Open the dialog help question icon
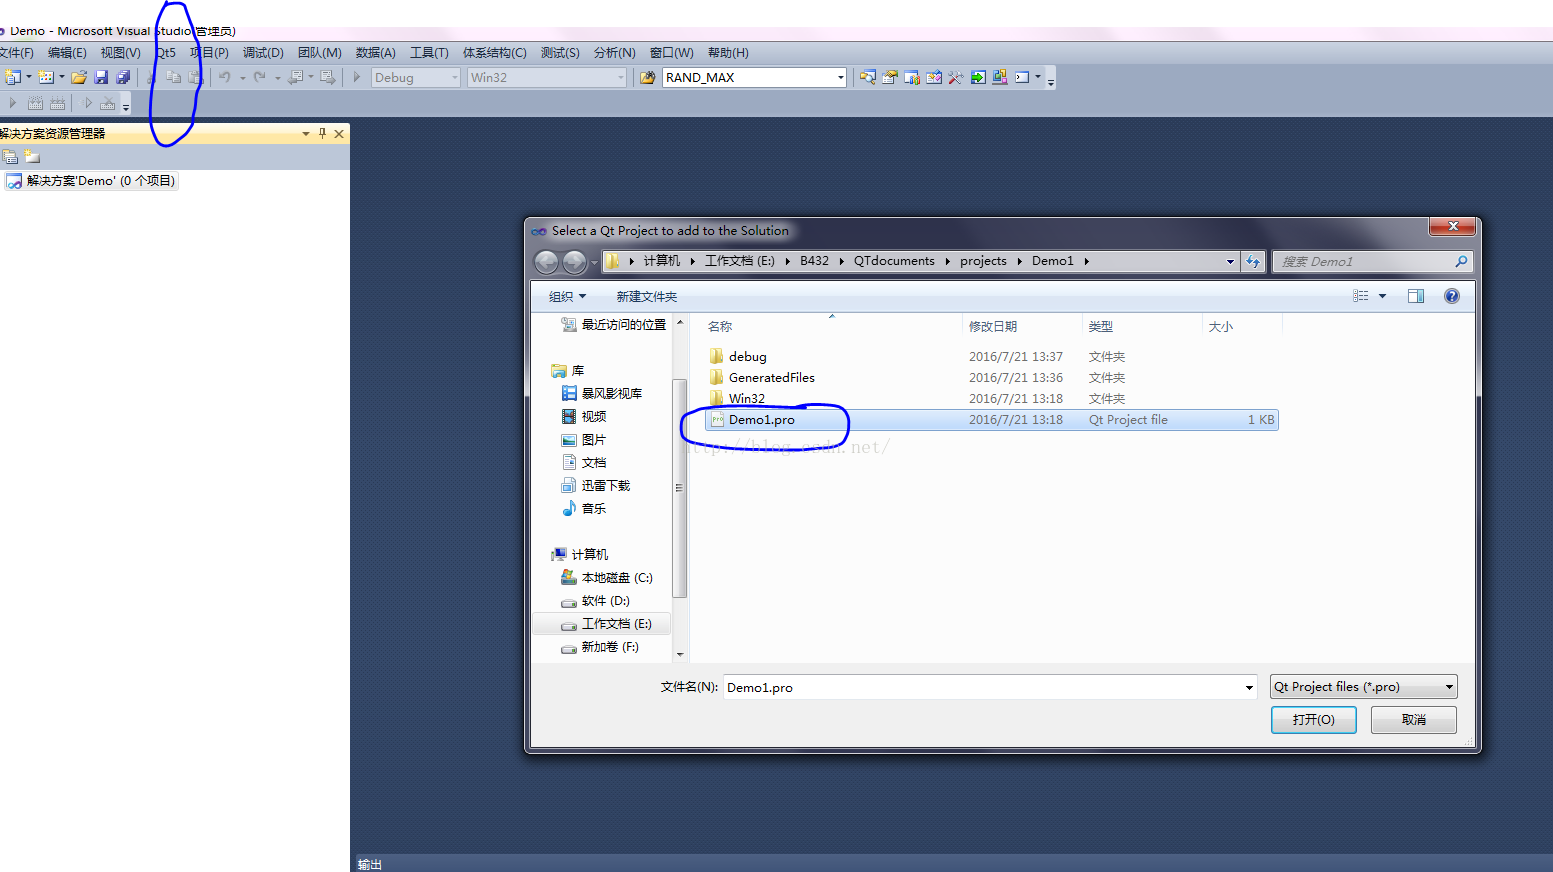1553x872 pixels. 1452,296
